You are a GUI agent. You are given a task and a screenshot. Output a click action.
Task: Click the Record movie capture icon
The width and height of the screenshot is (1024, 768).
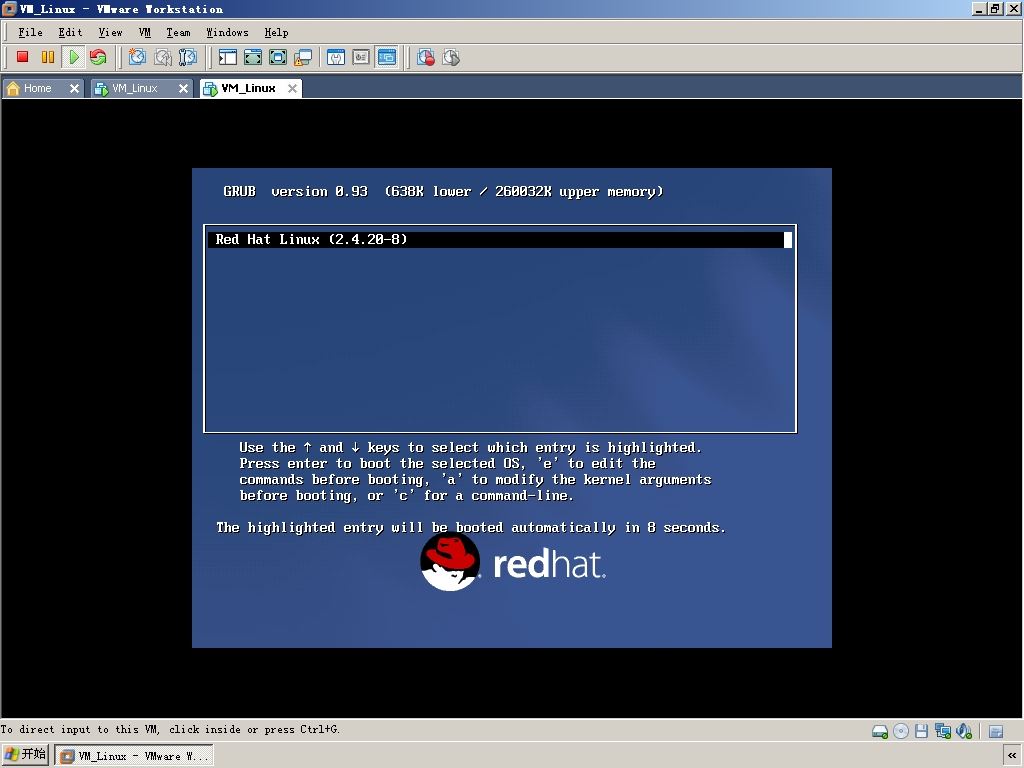tap(426, 57)
